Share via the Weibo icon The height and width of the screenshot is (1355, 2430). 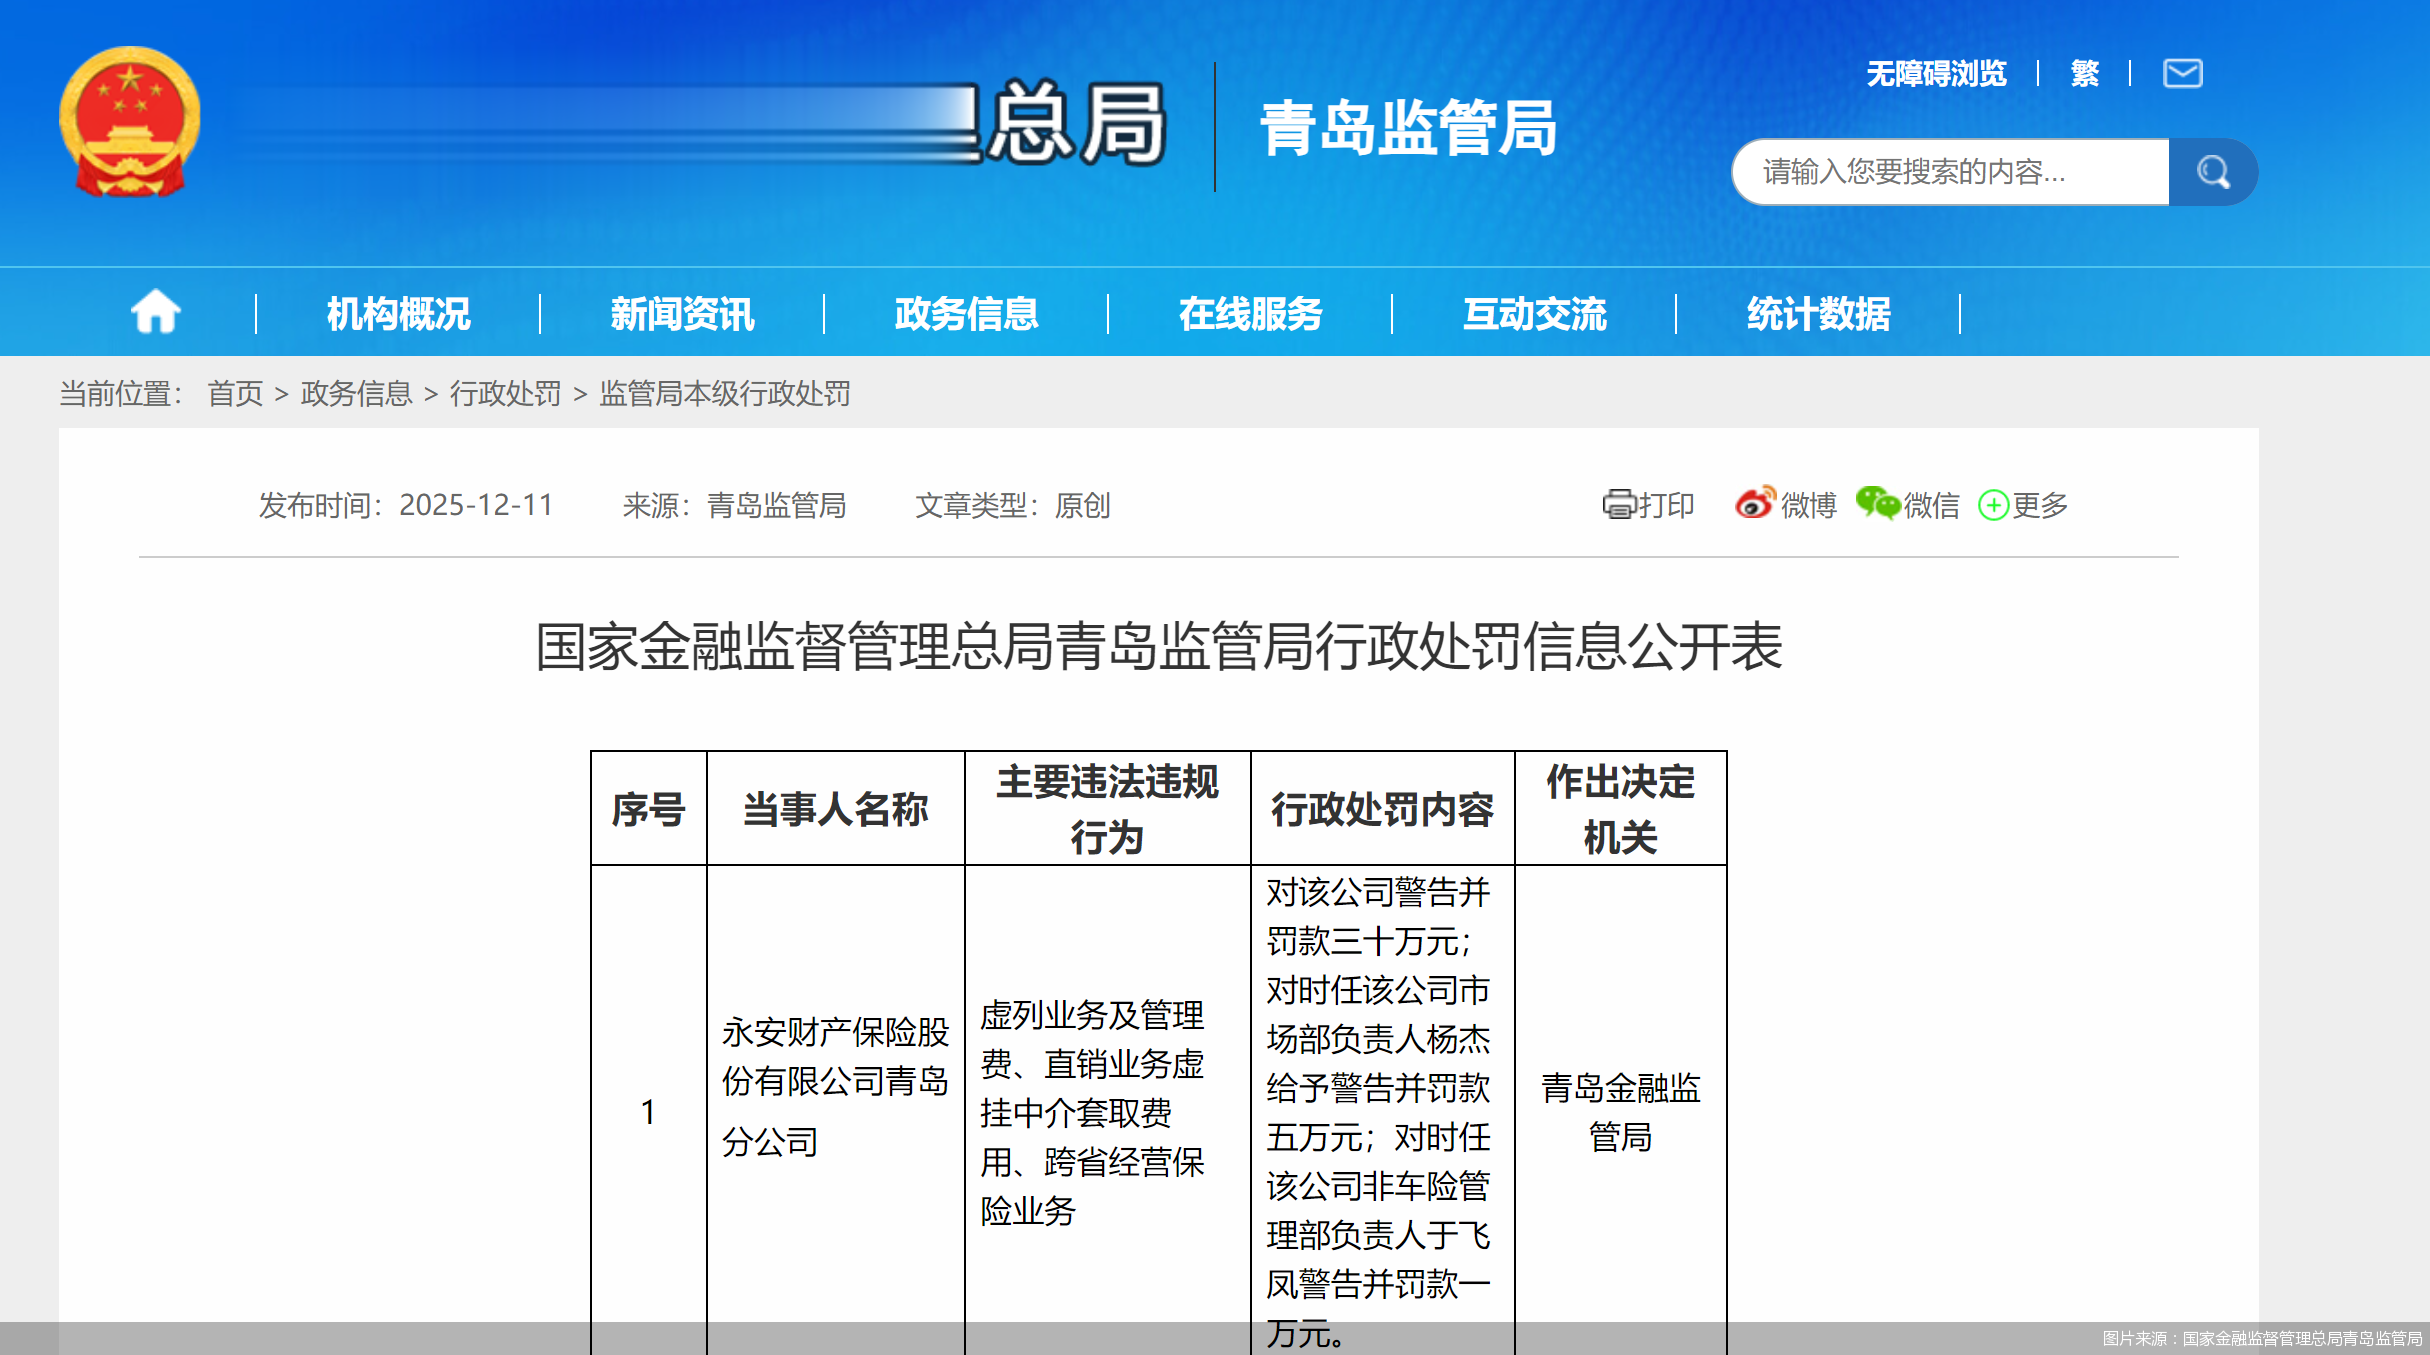click(1754, 503)
